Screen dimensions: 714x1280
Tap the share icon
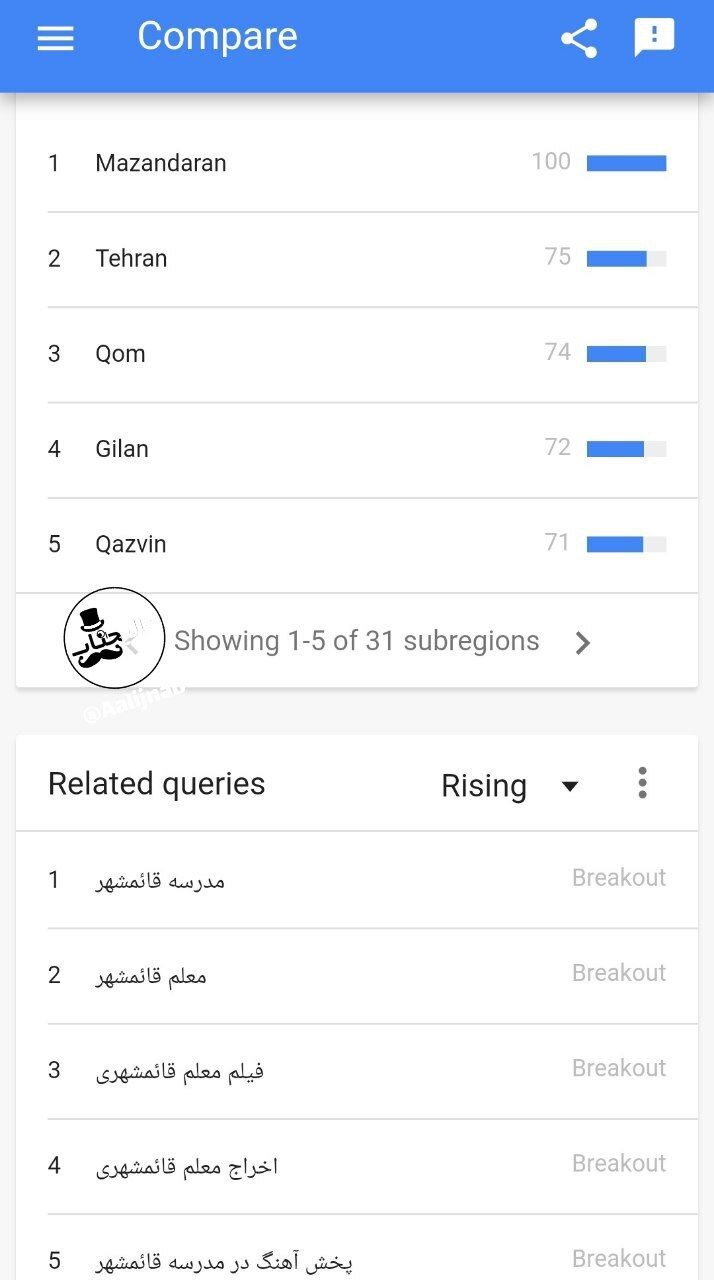pyautogui.click(x=579, y=39)
